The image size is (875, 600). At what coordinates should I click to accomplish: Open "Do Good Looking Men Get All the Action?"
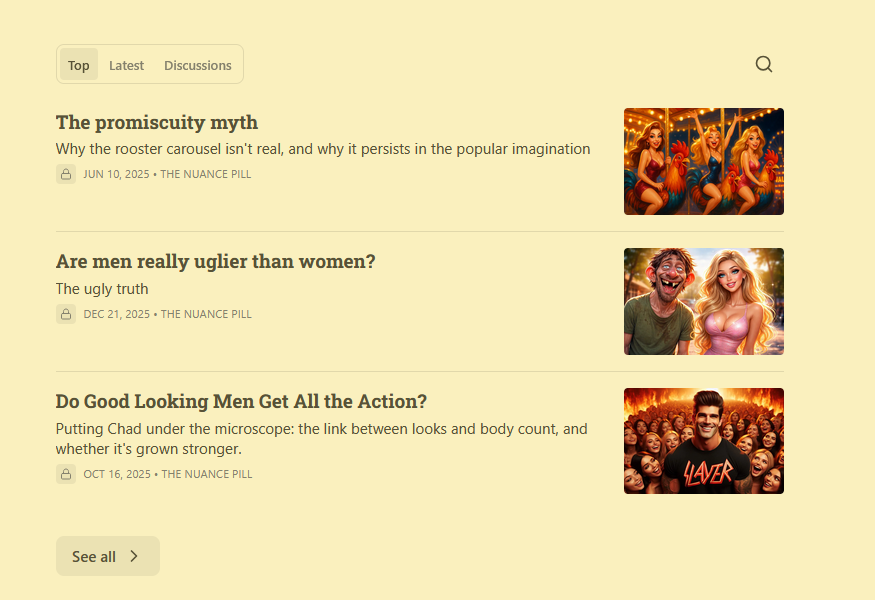[x=241, y=402]
